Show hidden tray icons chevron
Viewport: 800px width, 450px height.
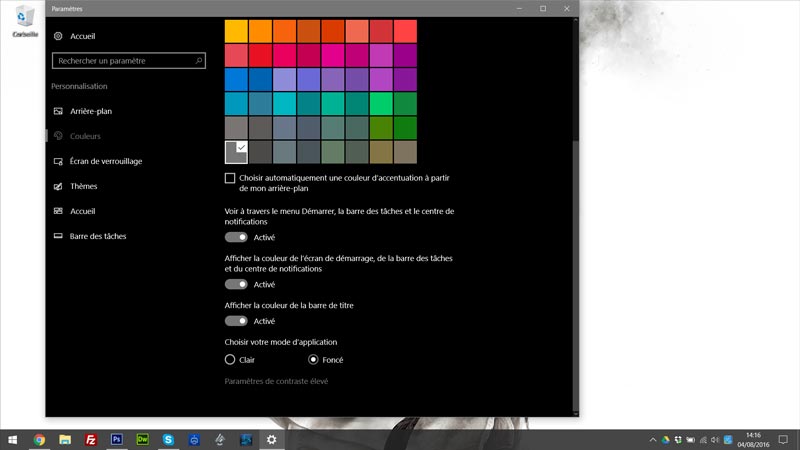(x=653, y=440)
